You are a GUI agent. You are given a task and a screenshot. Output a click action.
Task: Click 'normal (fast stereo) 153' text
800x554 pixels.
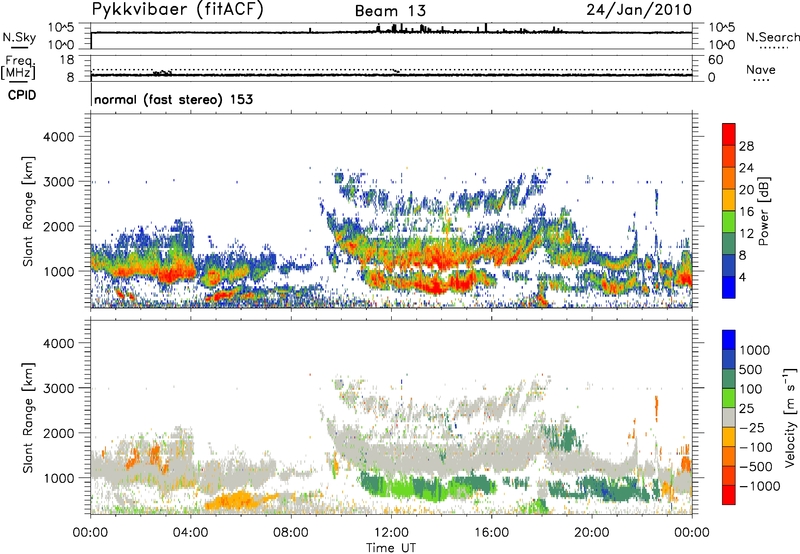coord(173,99)
